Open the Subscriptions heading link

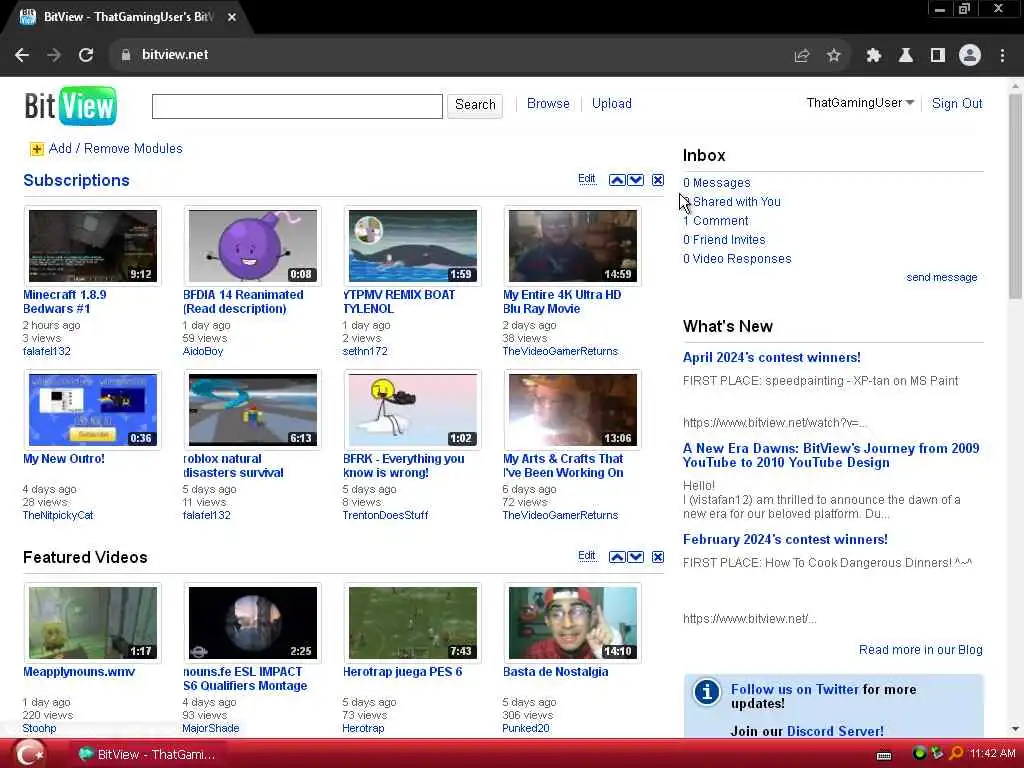[76, 180]
